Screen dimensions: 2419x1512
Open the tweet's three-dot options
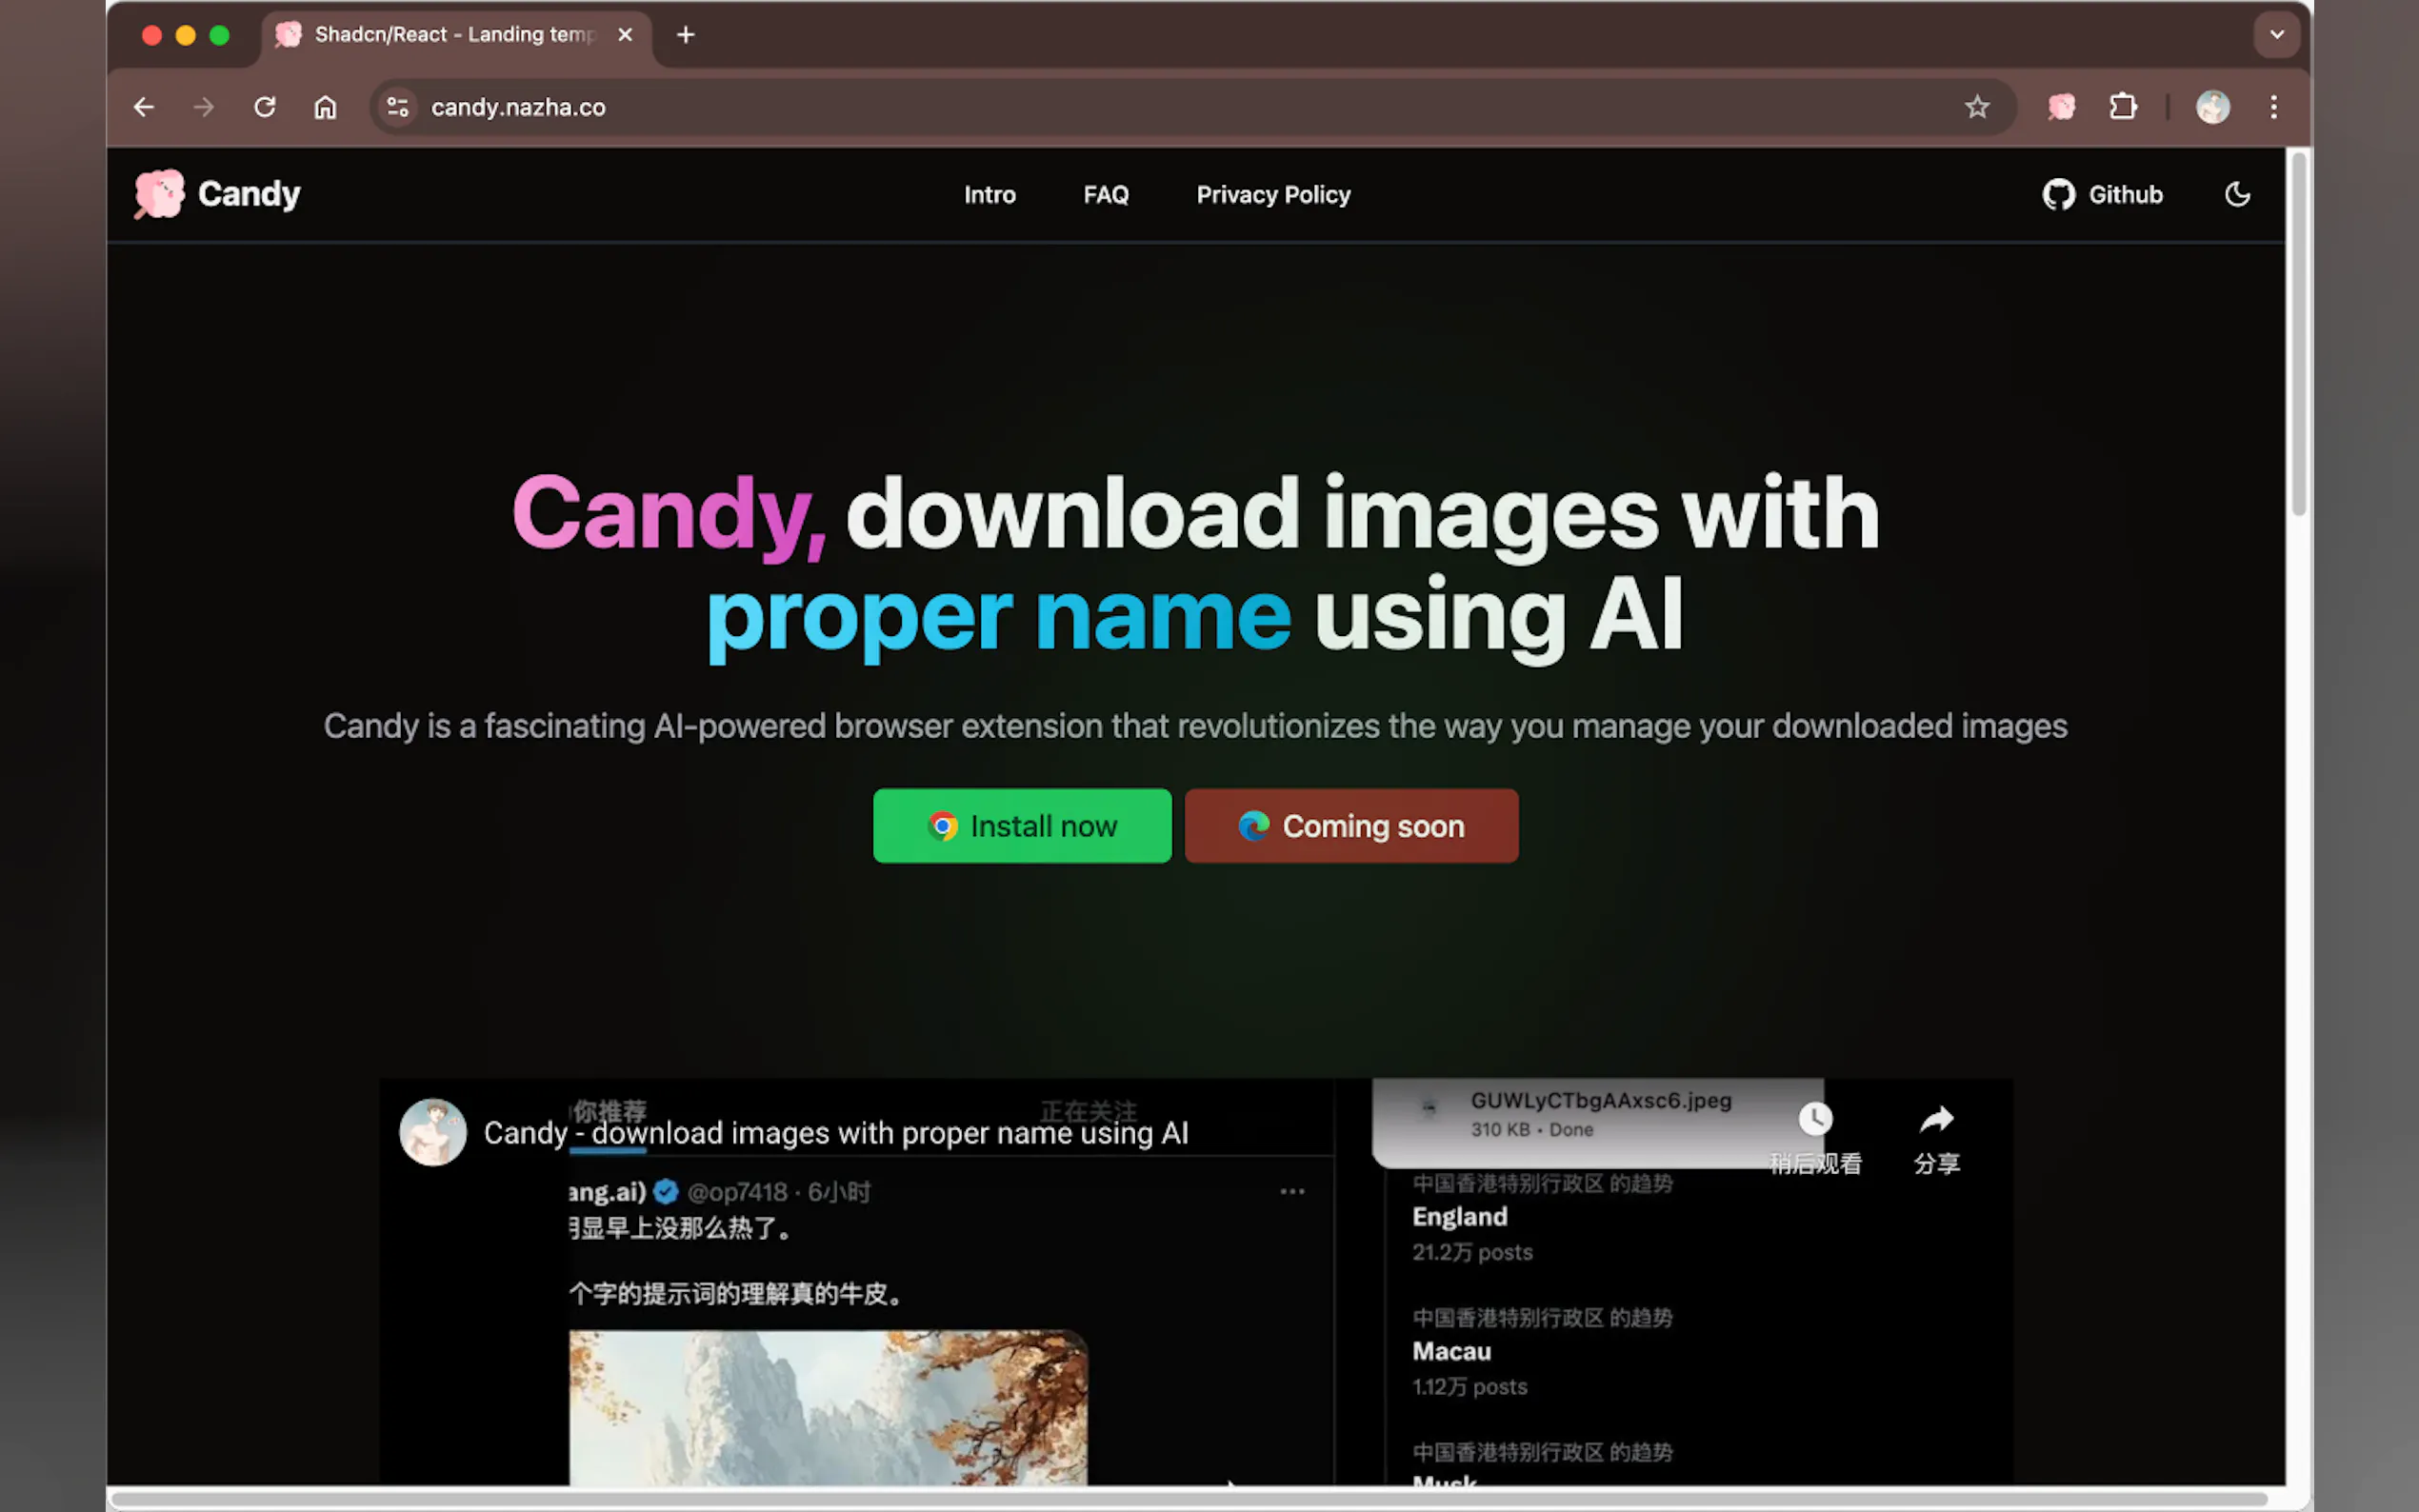[x=1292, y=1191]
